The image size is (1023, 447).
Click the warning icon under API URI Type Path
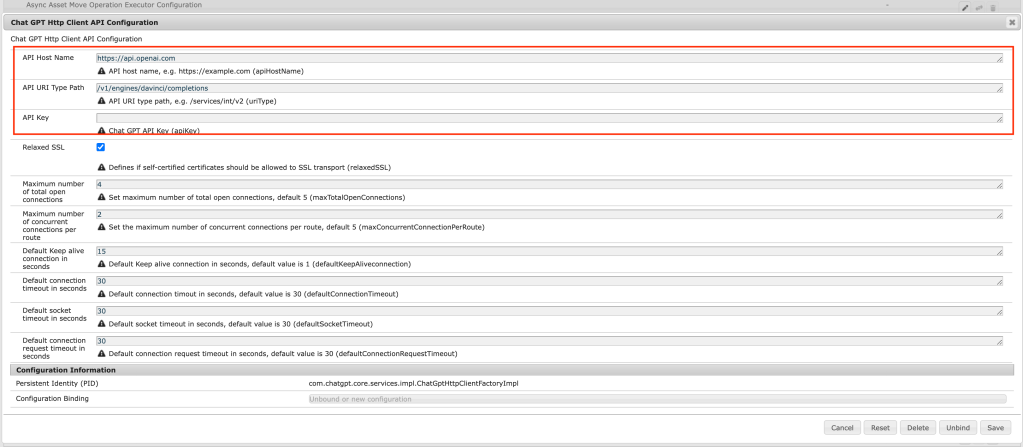coord(101,101)
